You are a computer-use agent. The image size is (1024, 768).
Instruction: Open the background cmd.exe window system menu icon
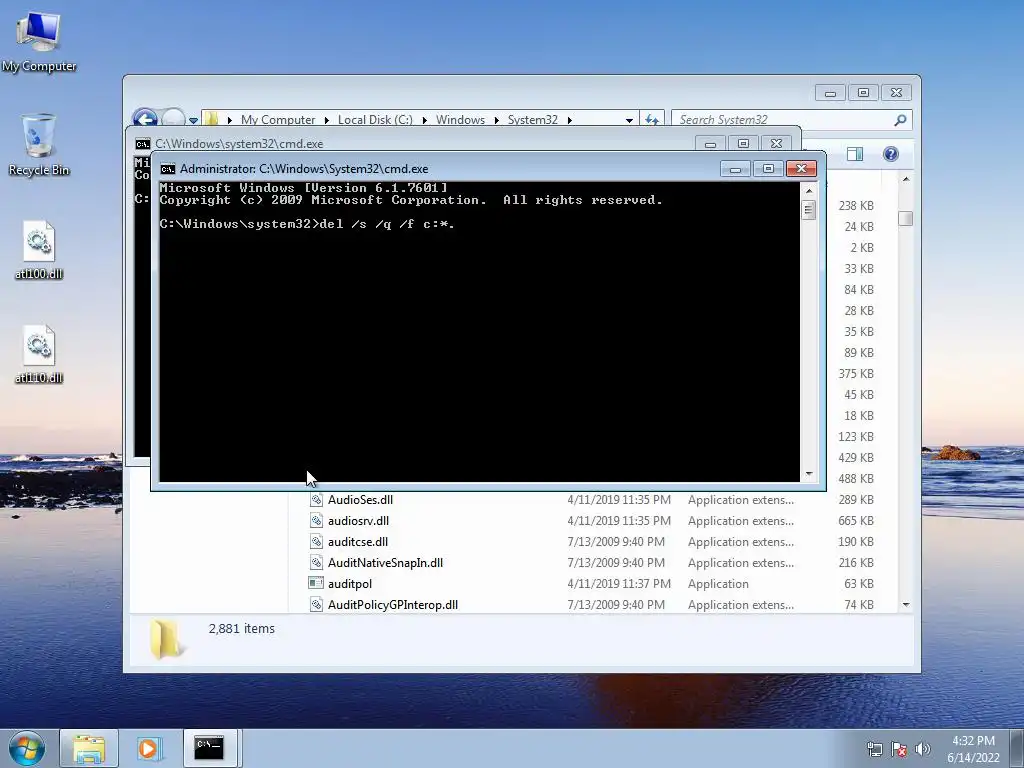[142, 144]
